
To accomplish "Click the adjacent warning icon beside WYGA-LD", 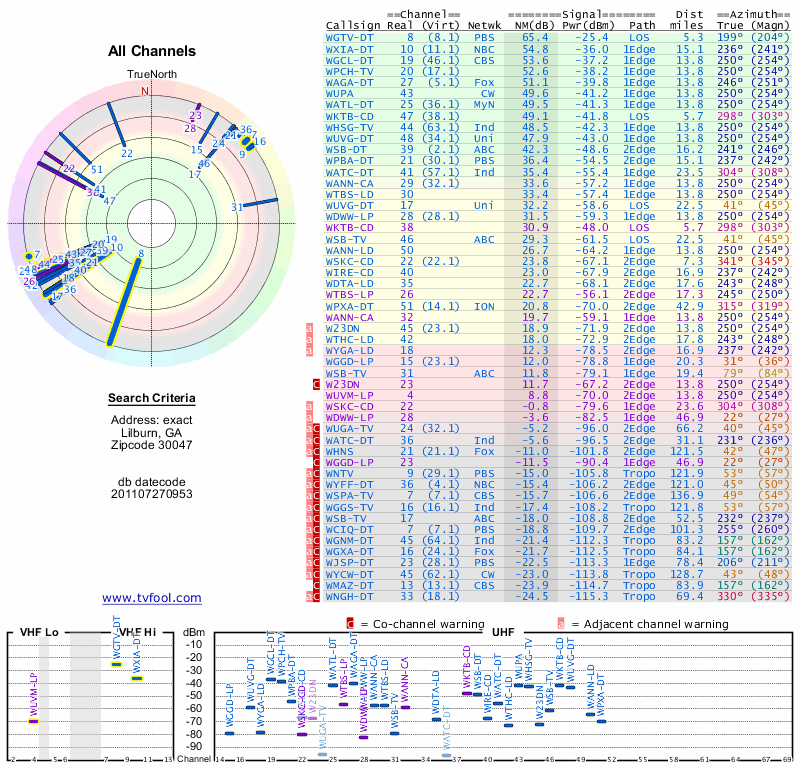I will click(309, 351).
